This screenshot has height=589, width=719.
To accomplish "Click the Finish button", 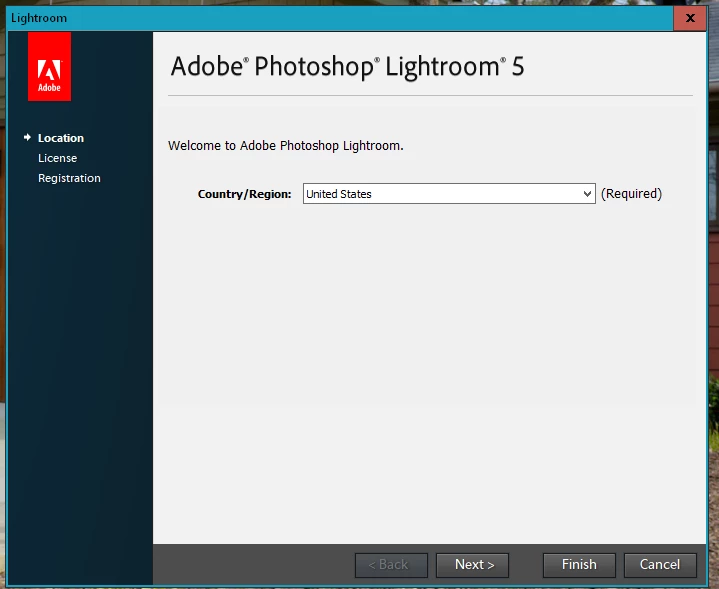I will click(579, 565).
